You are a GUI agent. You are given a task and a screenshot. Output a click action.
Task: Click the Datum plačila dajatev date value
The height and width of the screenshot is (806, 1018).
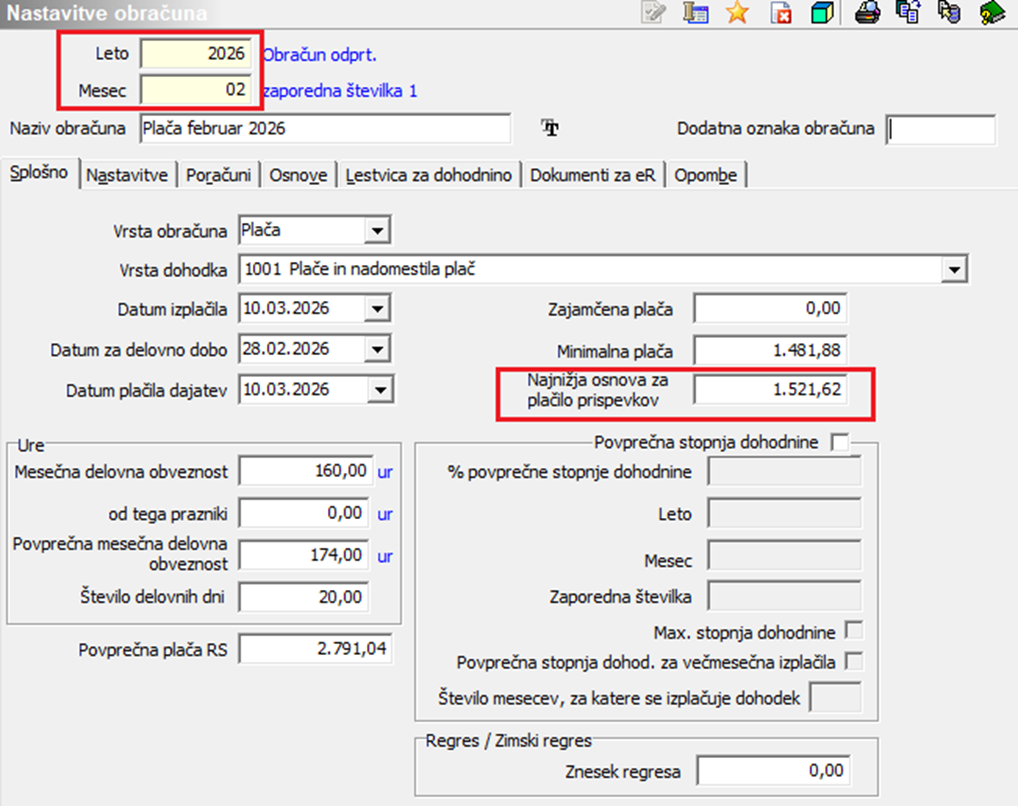click(286, 390)
